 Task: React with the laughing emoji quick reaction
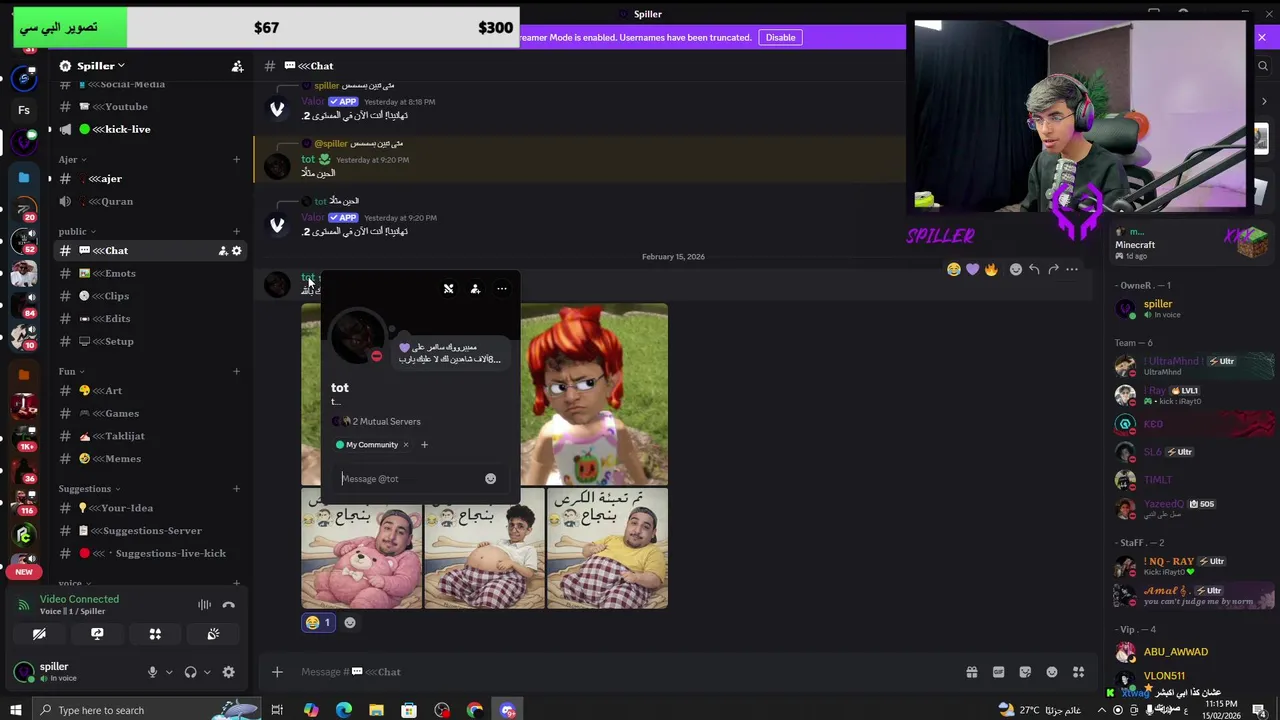pos(954,269)
